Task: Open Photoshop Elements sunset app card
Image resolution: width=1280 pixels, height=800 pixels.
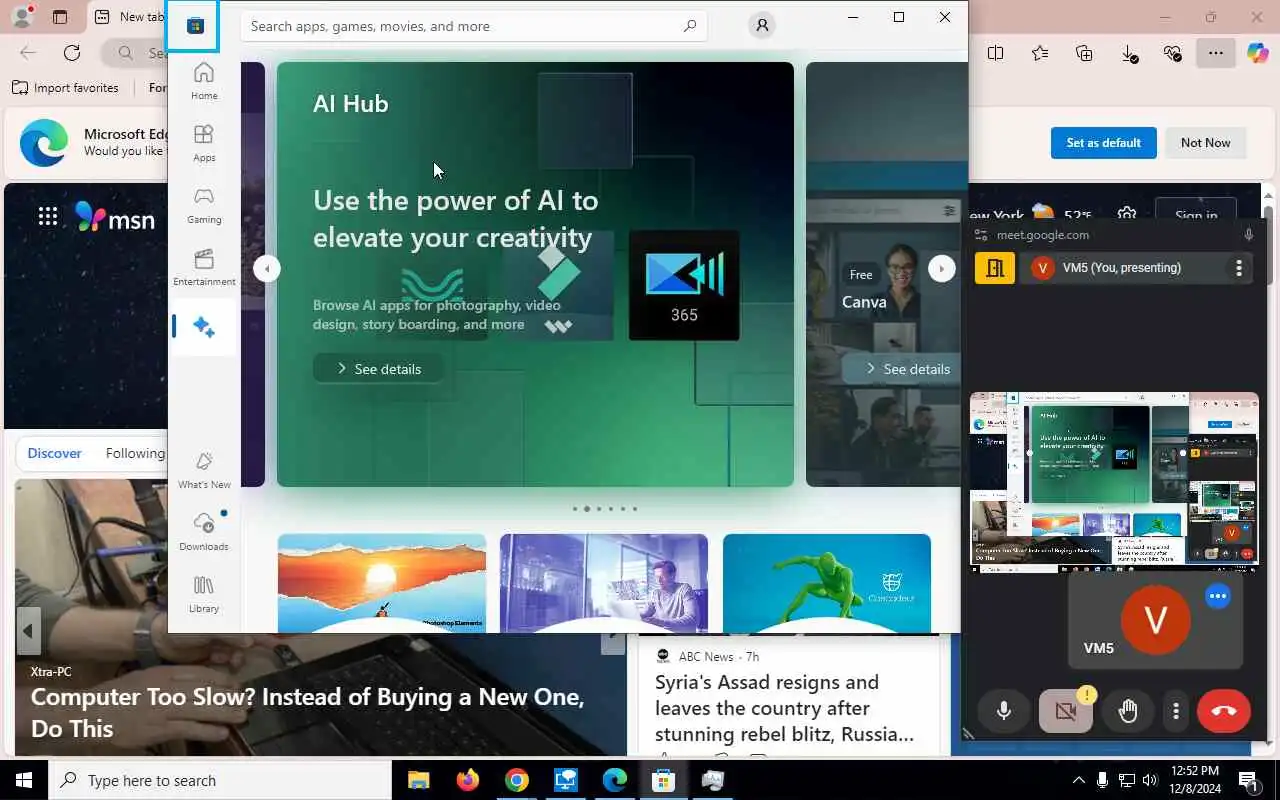Action: click(382, 583)
